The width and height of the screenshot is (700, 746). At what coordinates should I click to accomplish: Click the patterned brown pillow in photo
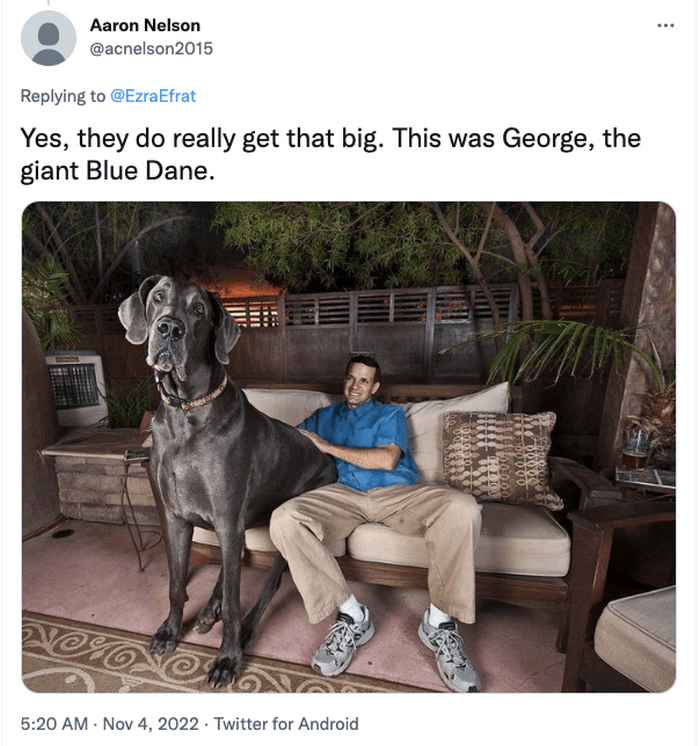pos(501,459)
